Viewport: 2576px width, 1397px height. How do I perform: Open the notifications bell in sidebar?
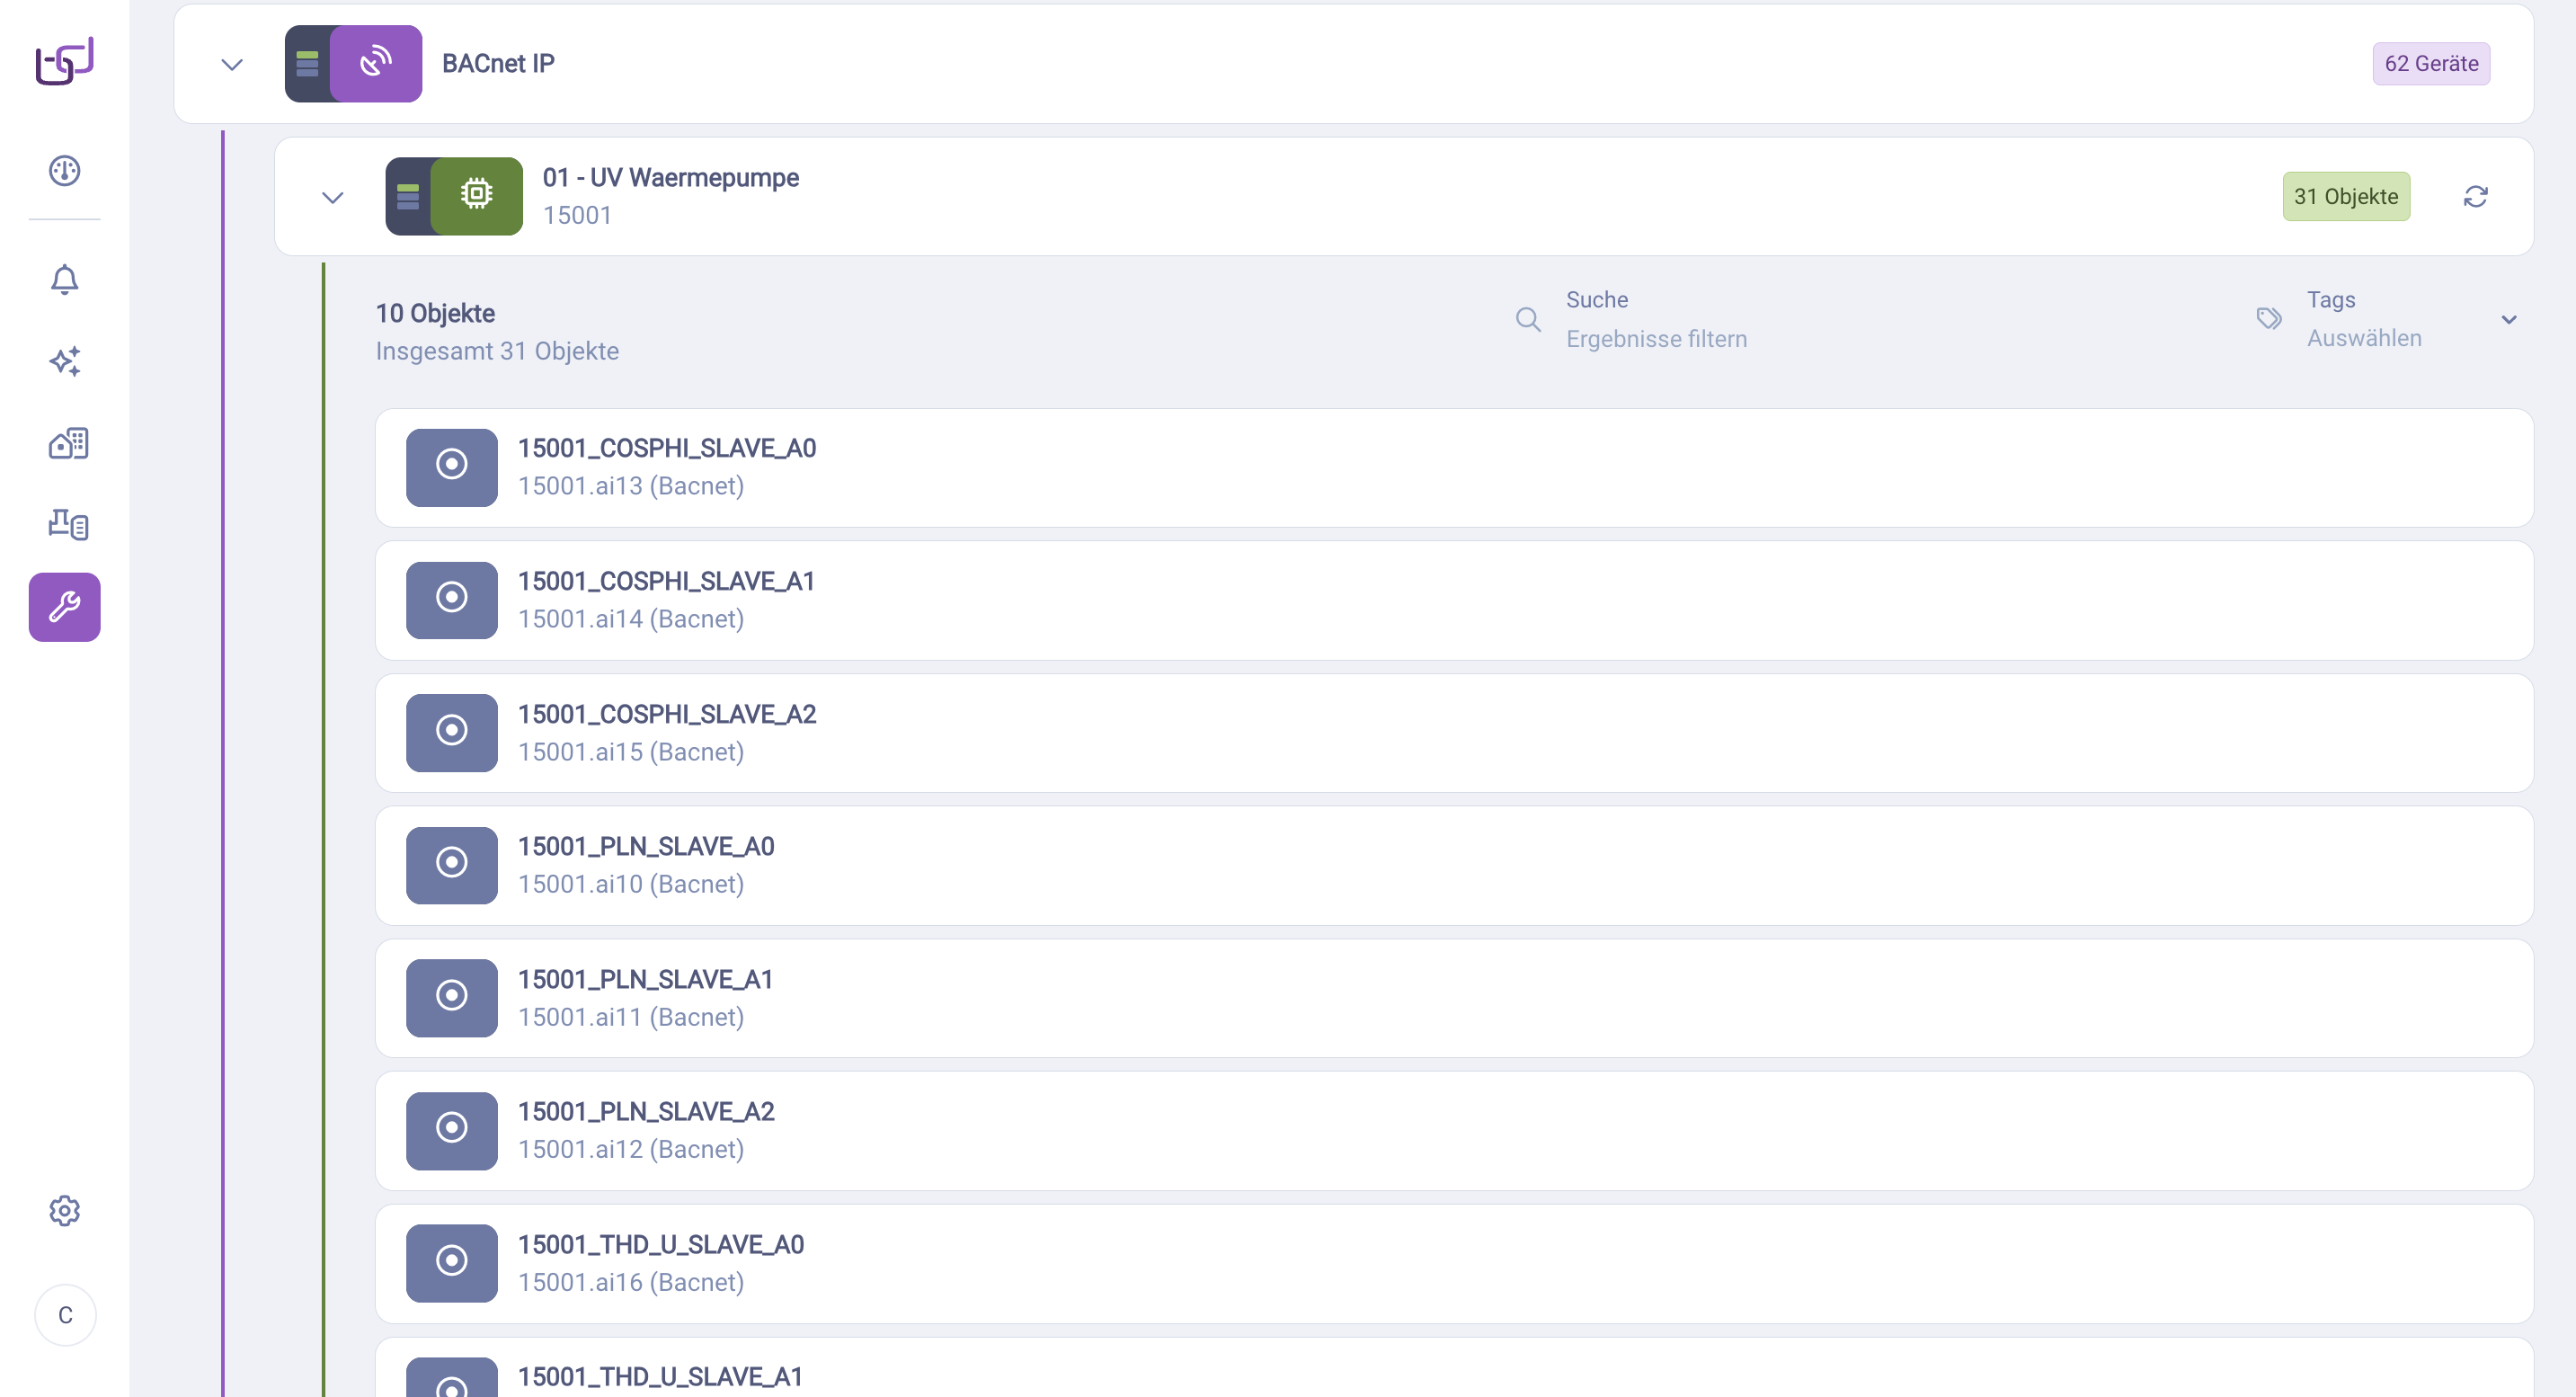(64, 279)
